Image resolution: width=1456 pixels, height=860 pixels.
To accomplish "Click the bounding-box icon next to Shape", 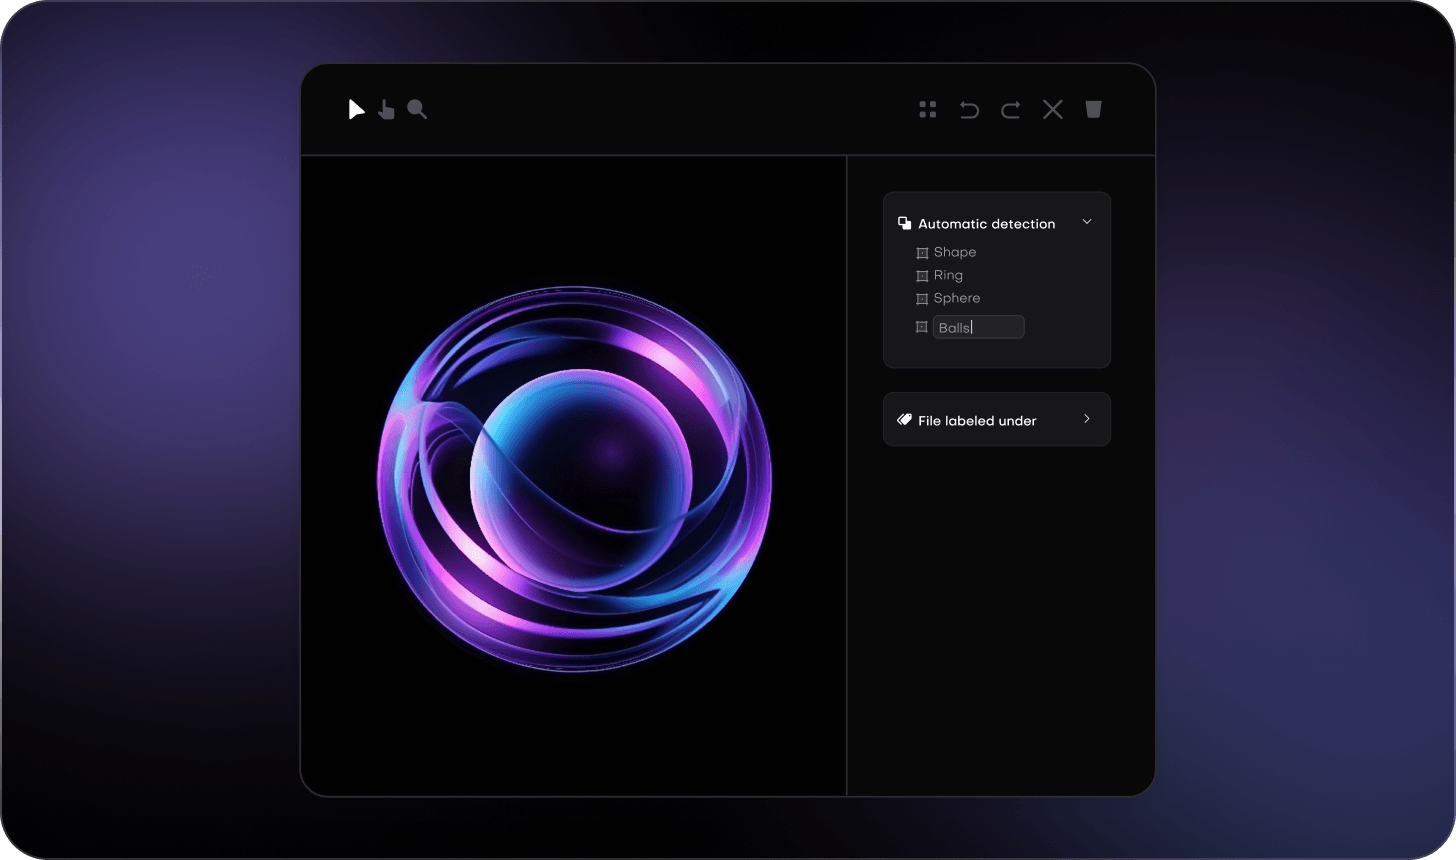I will tap(921, 252).
